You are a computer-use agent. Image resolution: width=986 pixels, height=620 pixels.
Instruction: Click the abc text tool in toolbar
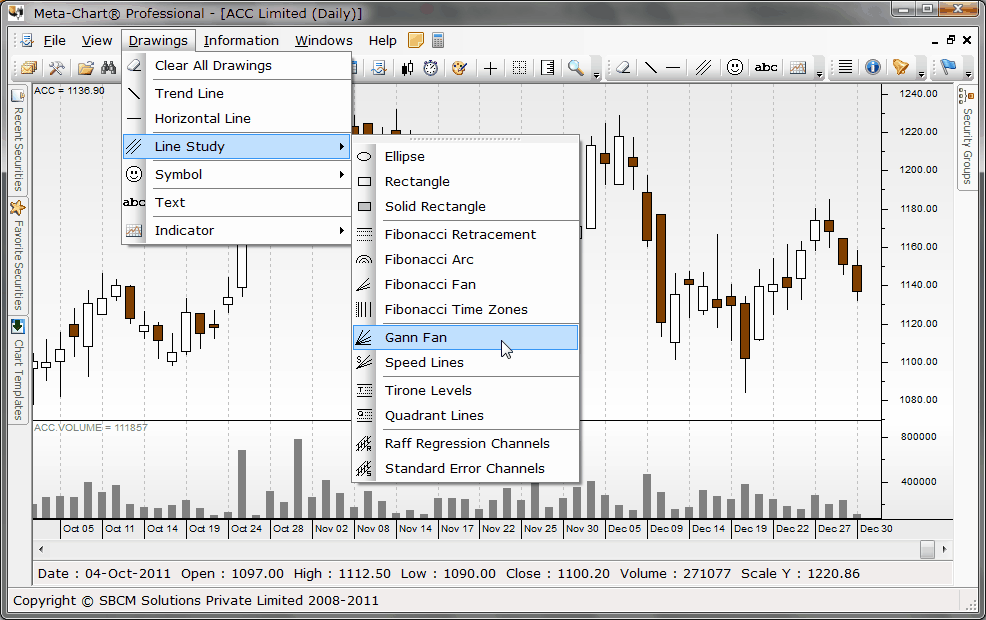pos(766,68)
